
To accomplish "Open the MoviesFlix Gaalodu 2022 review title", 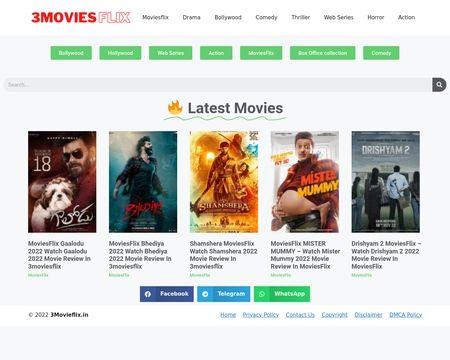I will pos(59,255).
